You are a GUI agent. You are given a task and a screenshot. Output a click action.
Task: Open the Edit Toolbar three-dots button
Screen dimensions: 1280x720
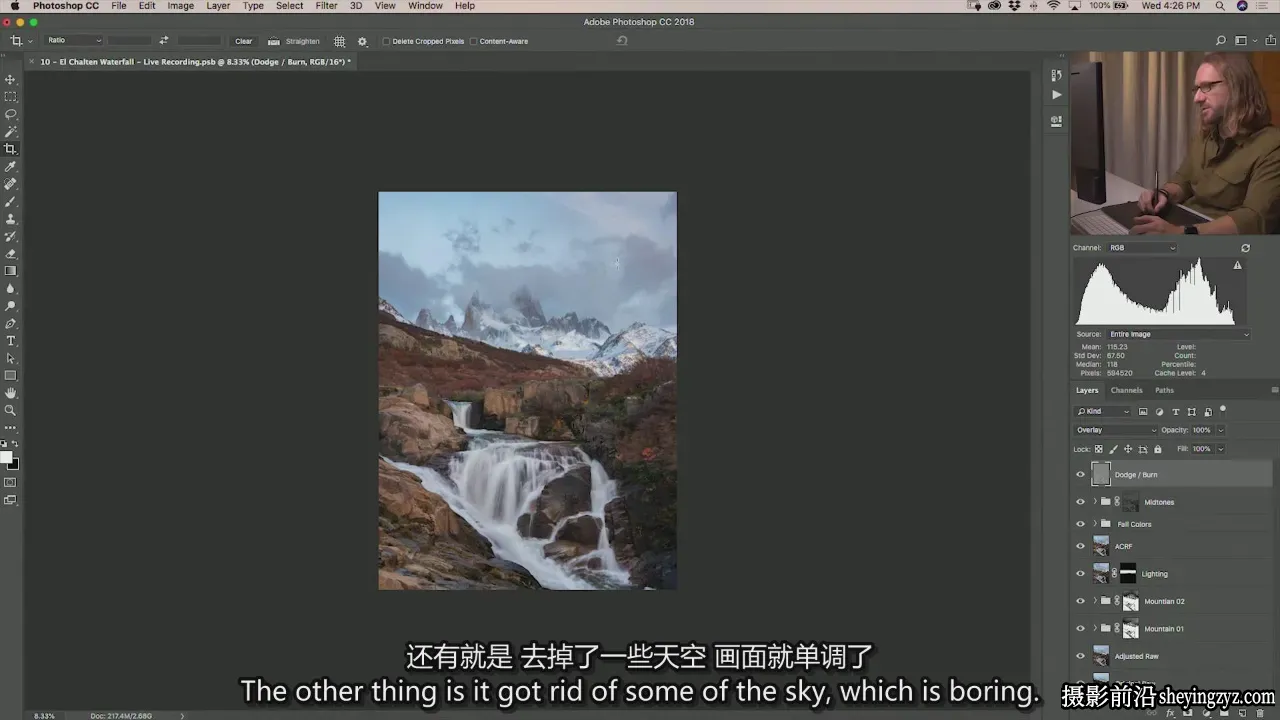point(11,427)
